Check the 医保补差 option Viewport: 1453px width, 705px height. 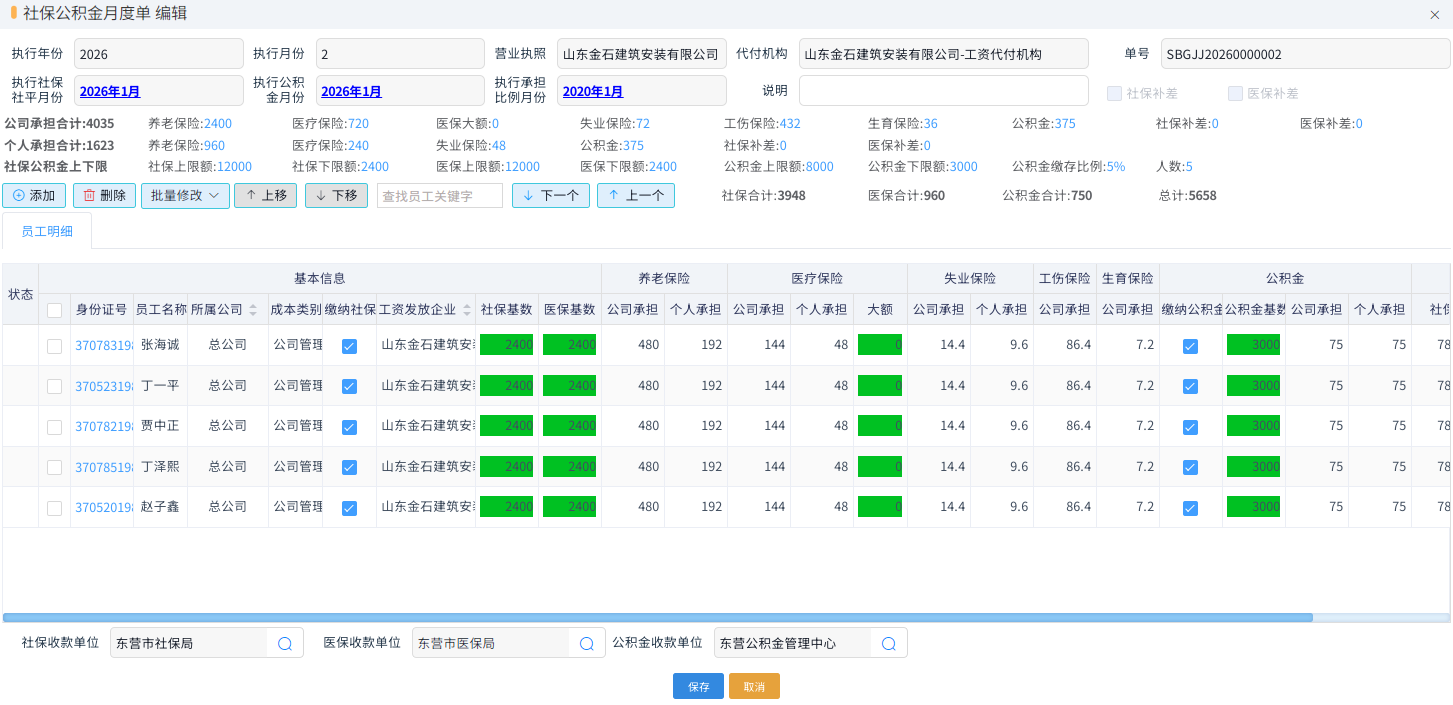click(1235, 93)
